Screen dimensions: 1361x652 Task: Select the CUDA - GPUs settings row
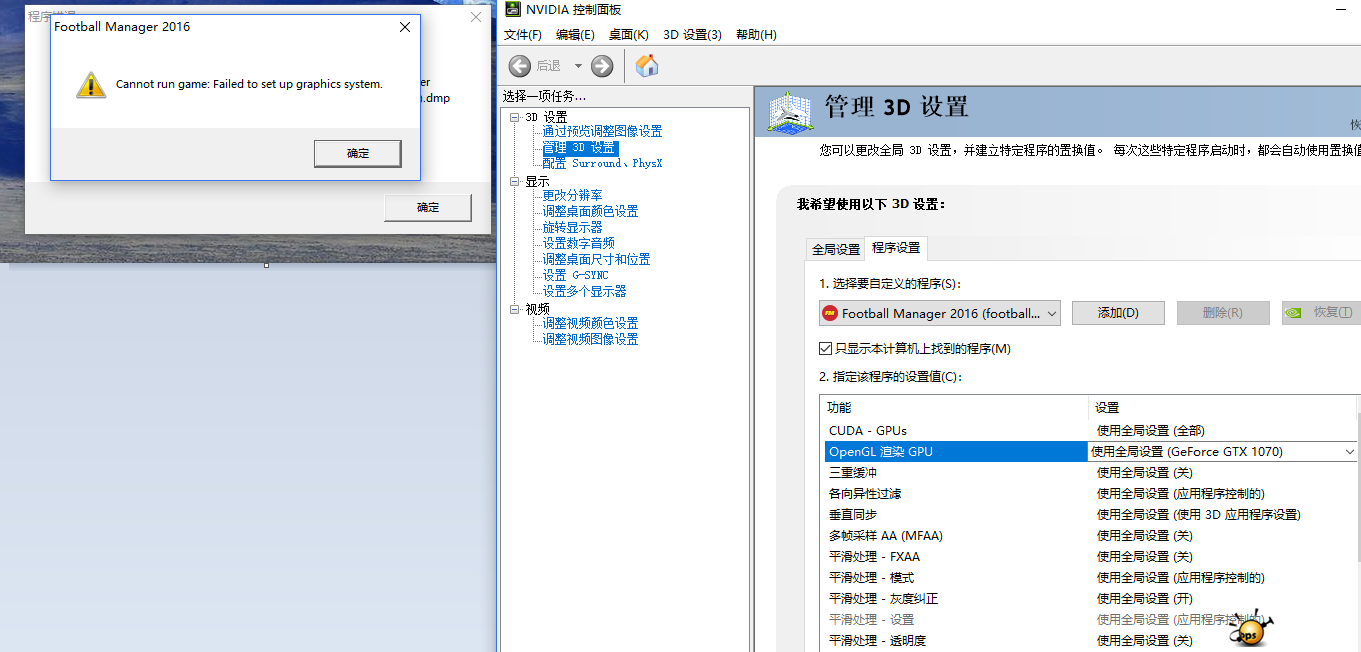point(1090,431)
